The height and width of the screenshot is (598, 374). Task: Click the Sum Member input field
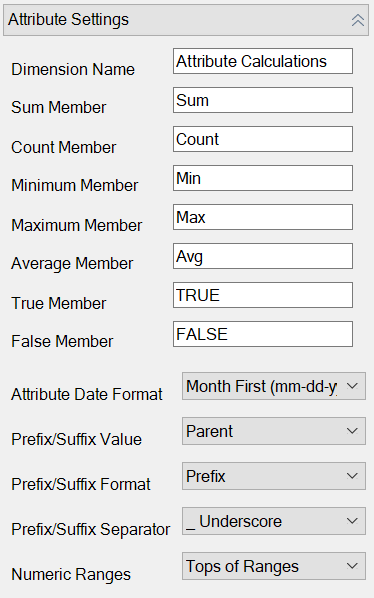(263, 100)
